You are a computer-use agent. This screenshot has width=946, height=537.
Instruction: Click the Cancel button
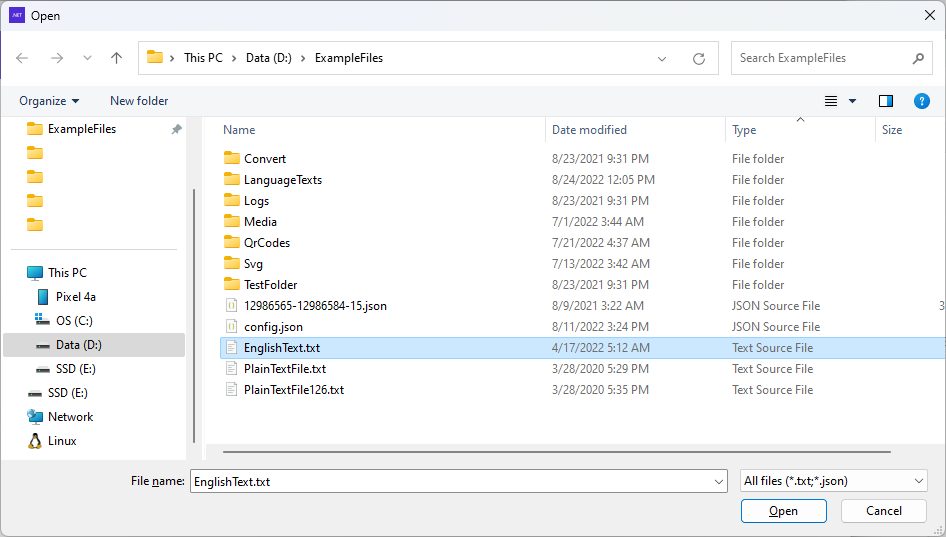pos(884,511)
